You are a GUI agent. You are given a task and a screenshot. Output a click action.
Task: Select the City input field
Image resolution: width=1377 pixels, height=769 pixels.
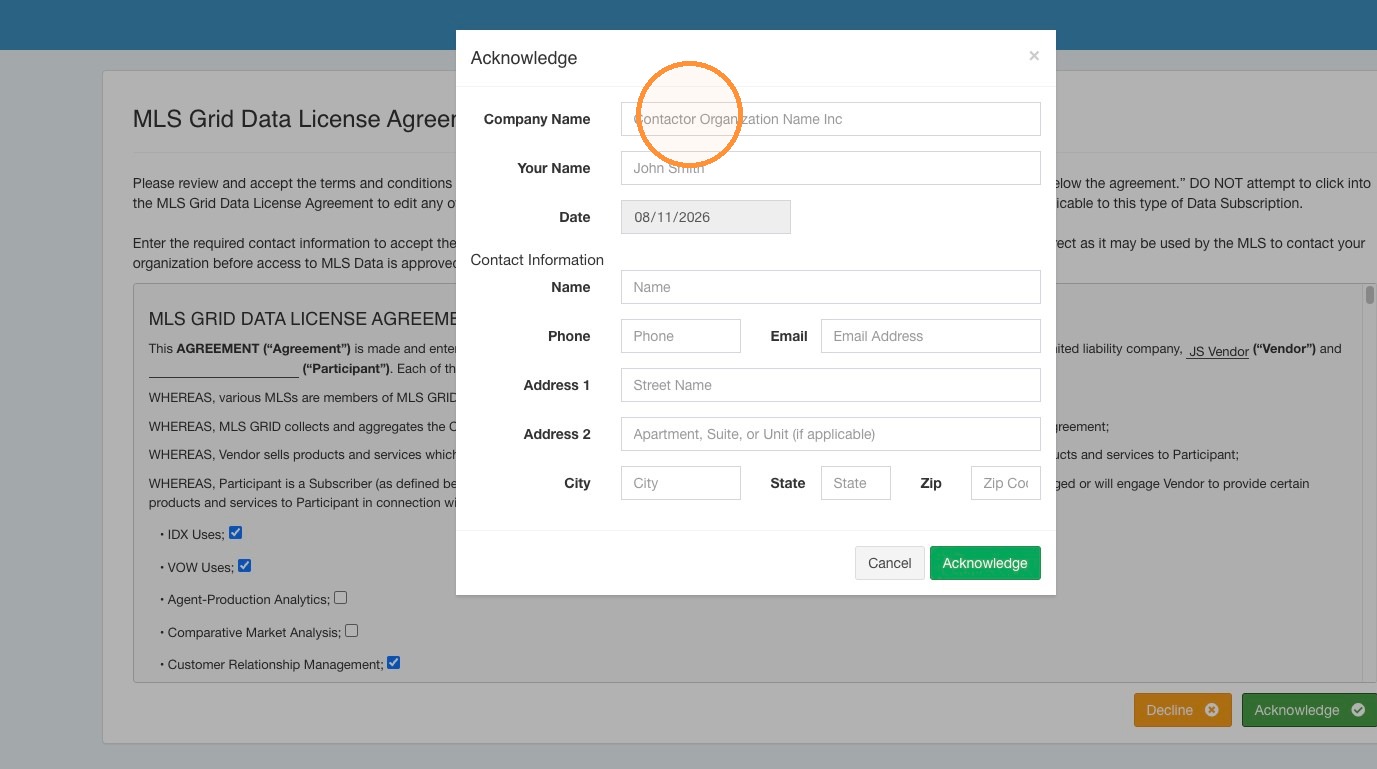point(680,483)
